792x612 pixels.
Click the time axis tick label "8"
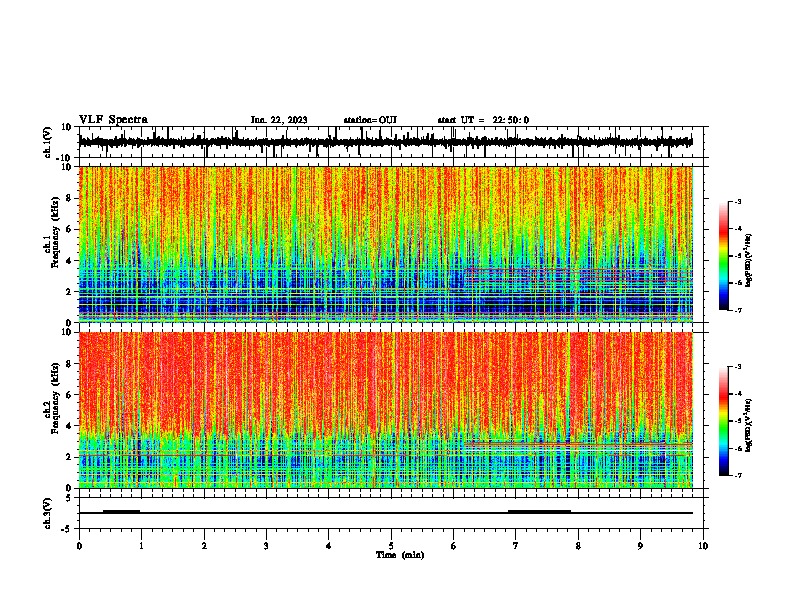point(578,546)
